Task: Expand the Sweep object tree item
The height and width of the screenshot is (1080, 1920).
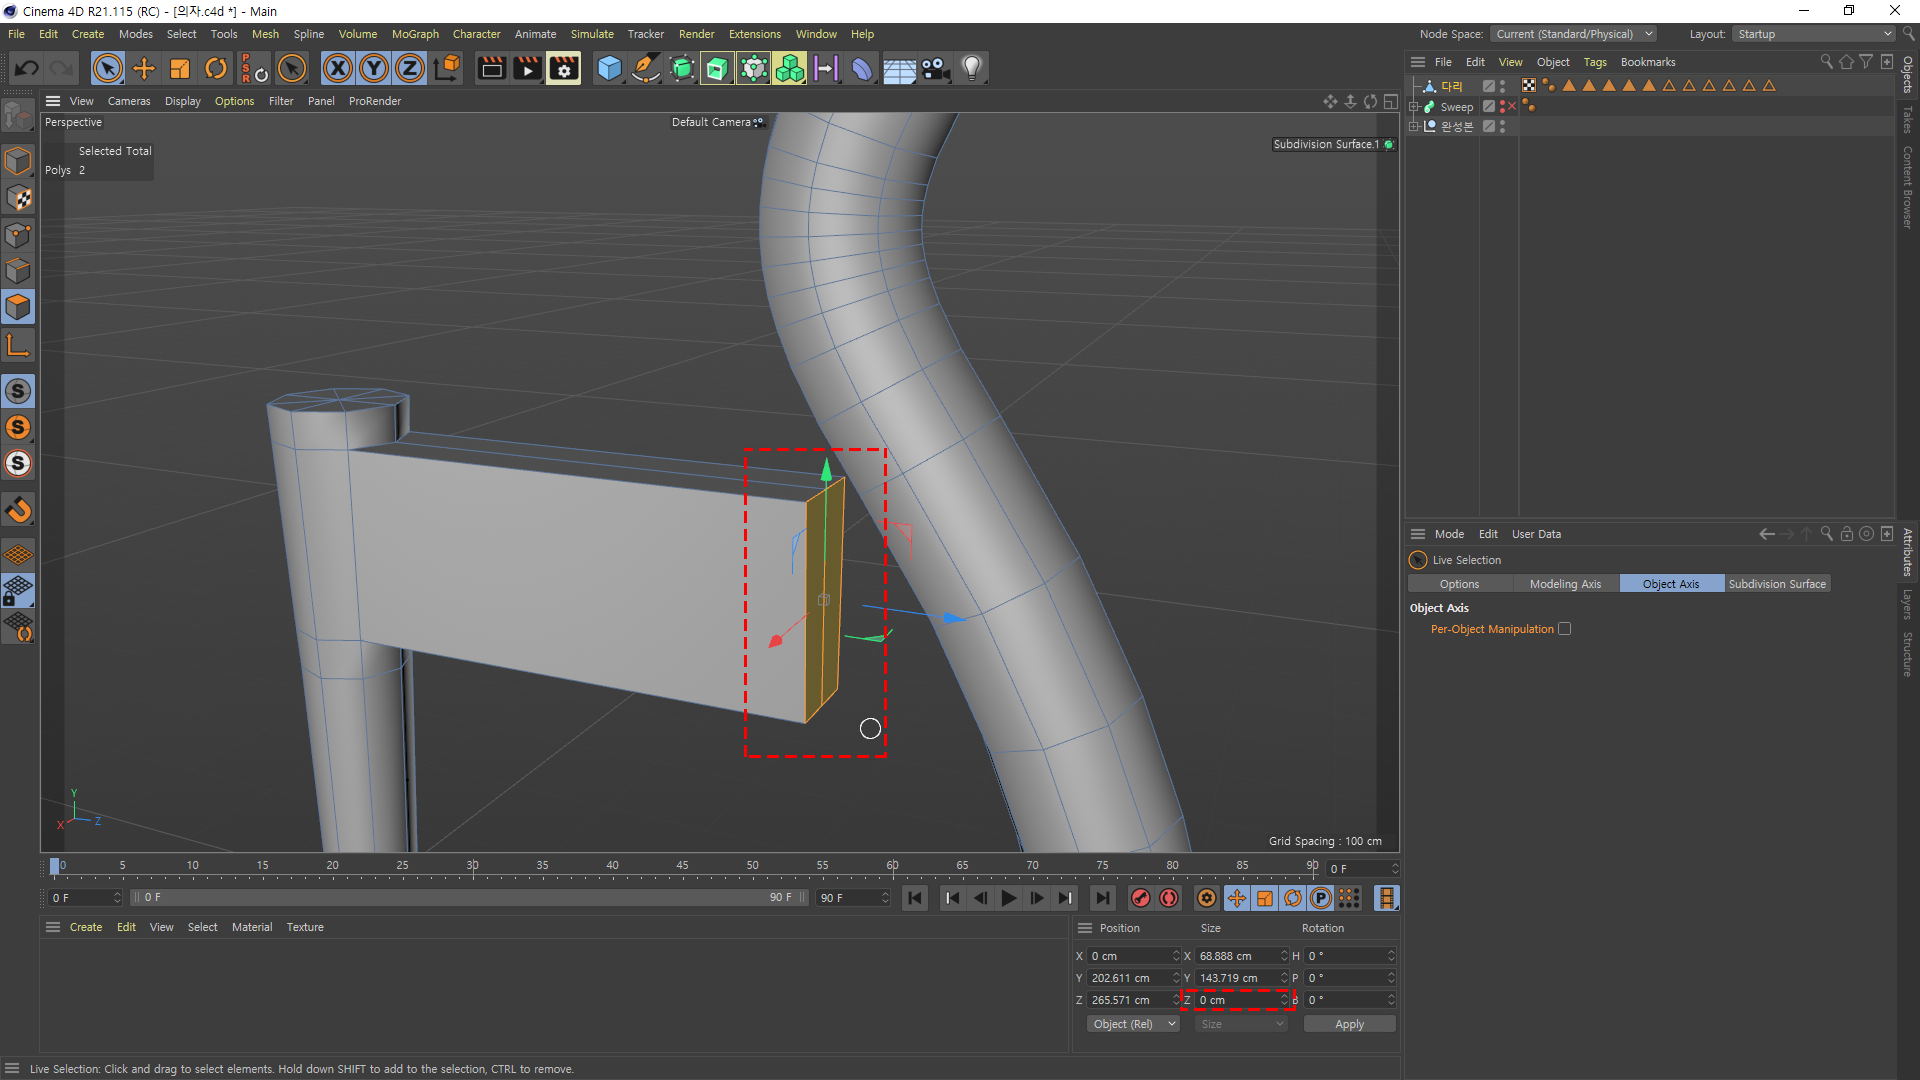Action: (x=1413, y=107)
